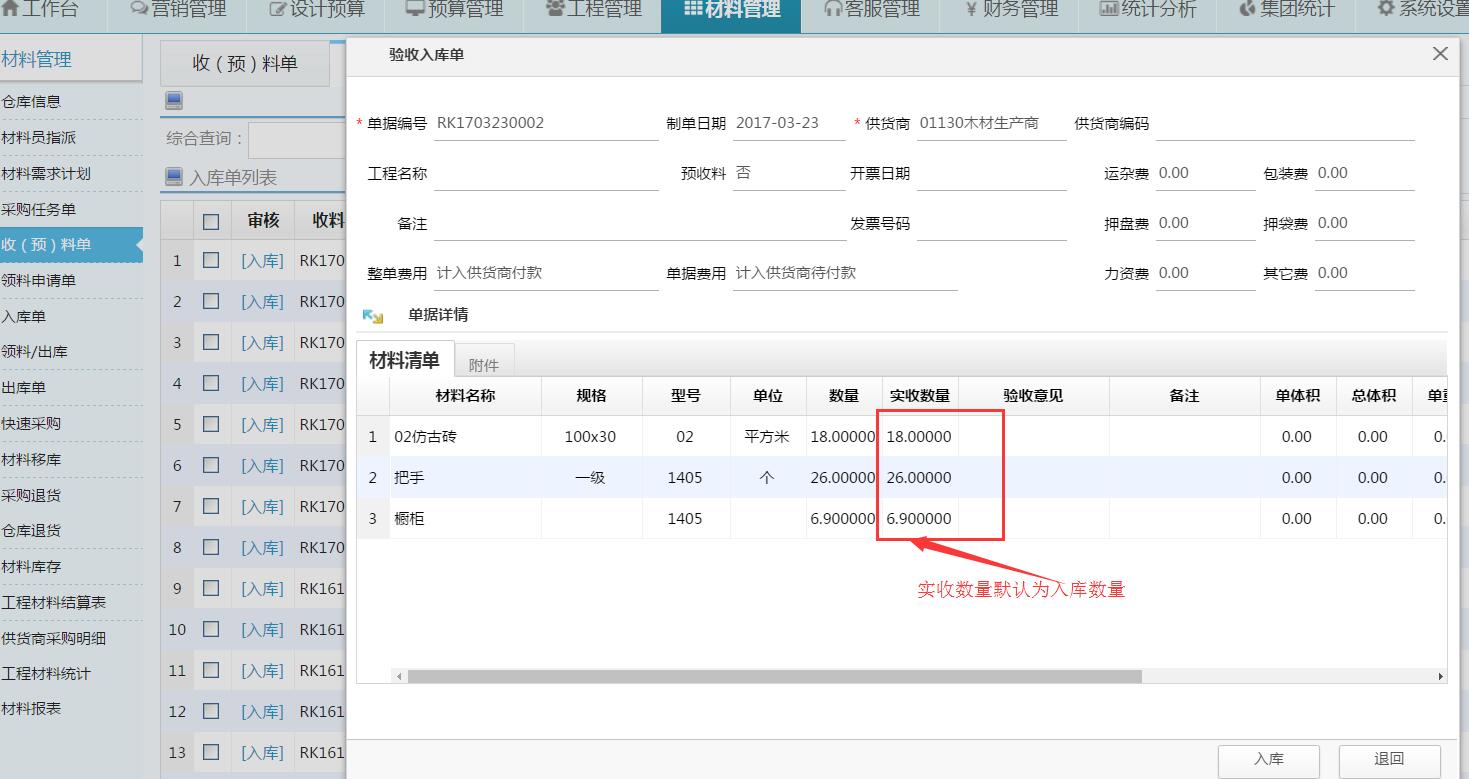Click the 退回 button
This screenshot has height=779, width=1469.
coord(1391,760)
